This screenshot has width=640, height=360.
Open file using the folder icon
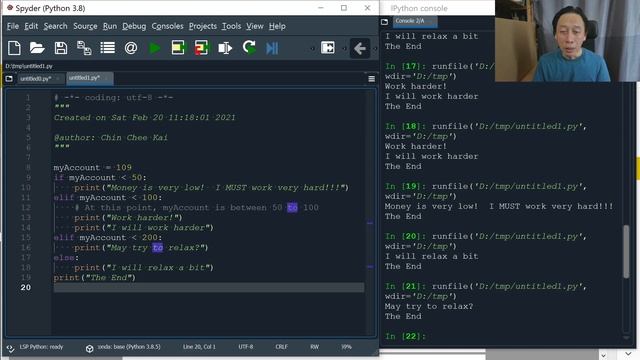(37, 48)
